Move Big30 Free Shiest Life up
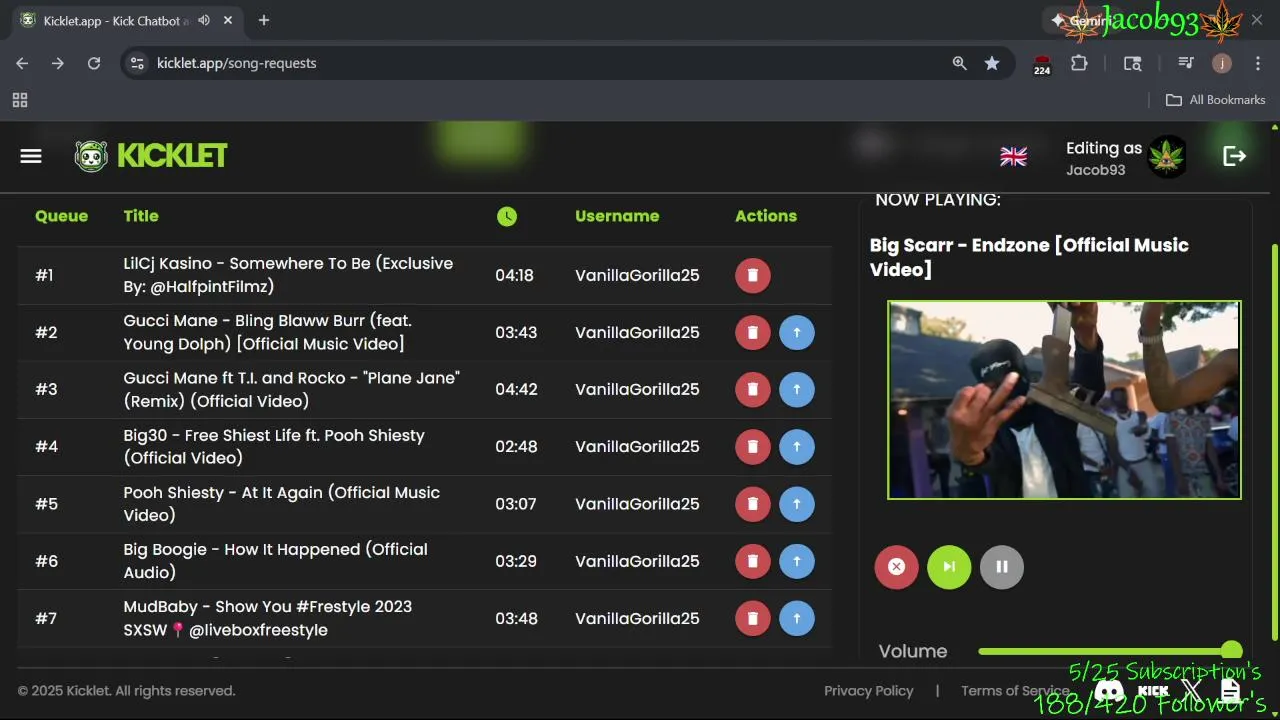The image size is (1280, 720). coord(797,447)
